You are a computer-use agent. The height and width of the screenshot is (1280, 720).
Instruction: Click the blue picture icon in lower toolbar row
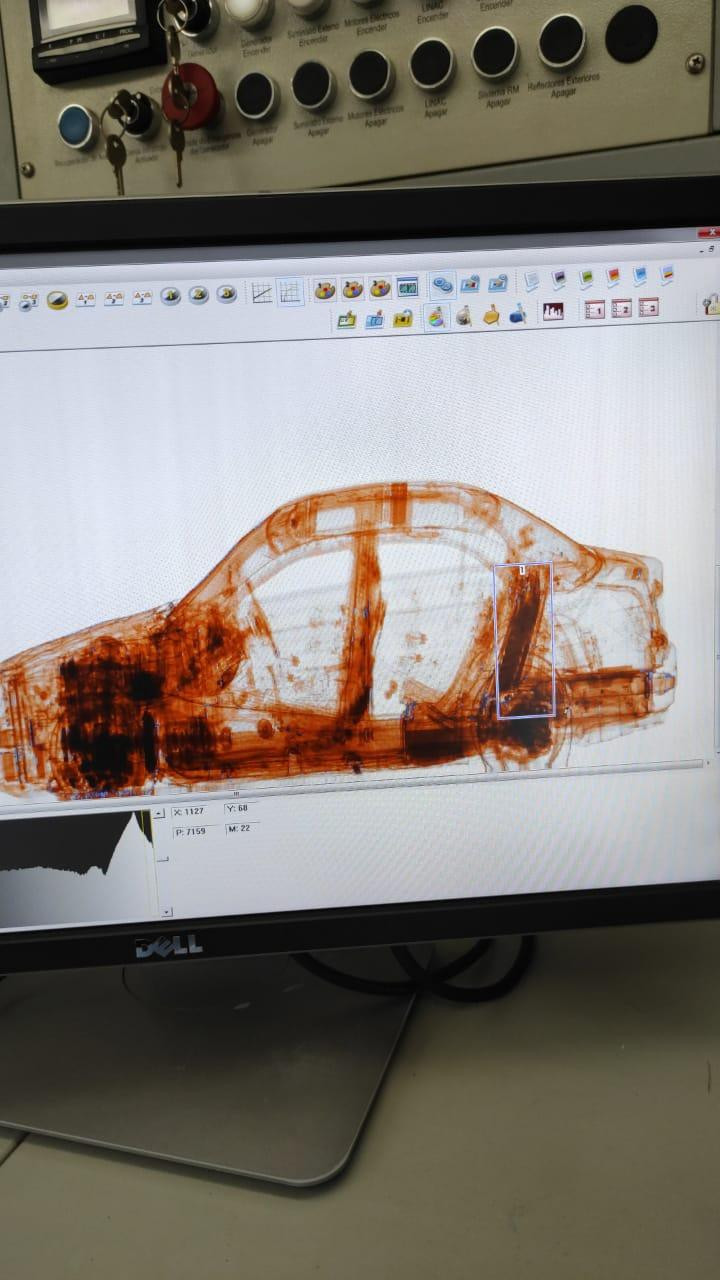tap(375, 319)
